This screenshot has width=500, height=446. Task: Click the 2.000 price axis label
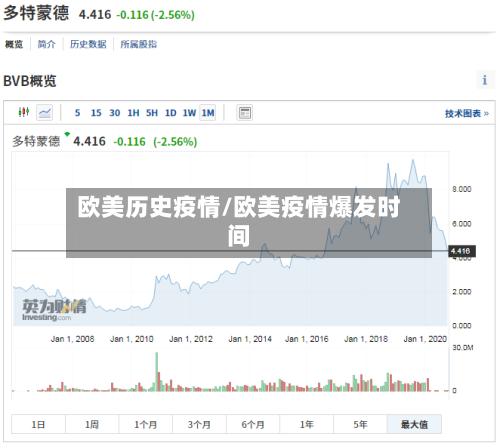click(x=462, y=292)
